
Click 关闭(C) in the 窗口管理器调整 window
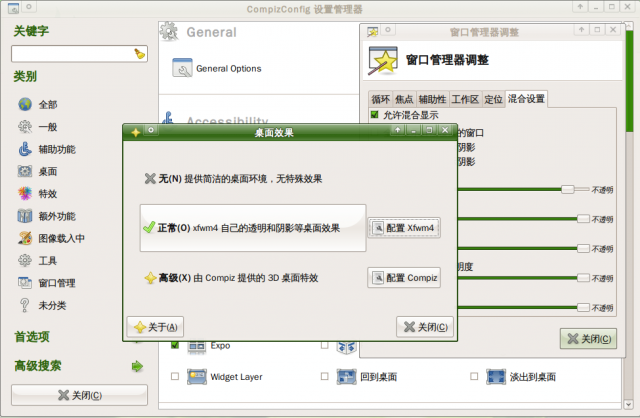pyautogui.click(x=588, y=339)
